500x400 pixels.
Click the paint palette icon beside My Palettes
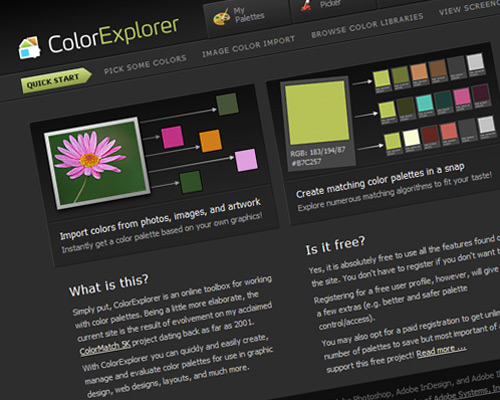[x=222, y=17]
